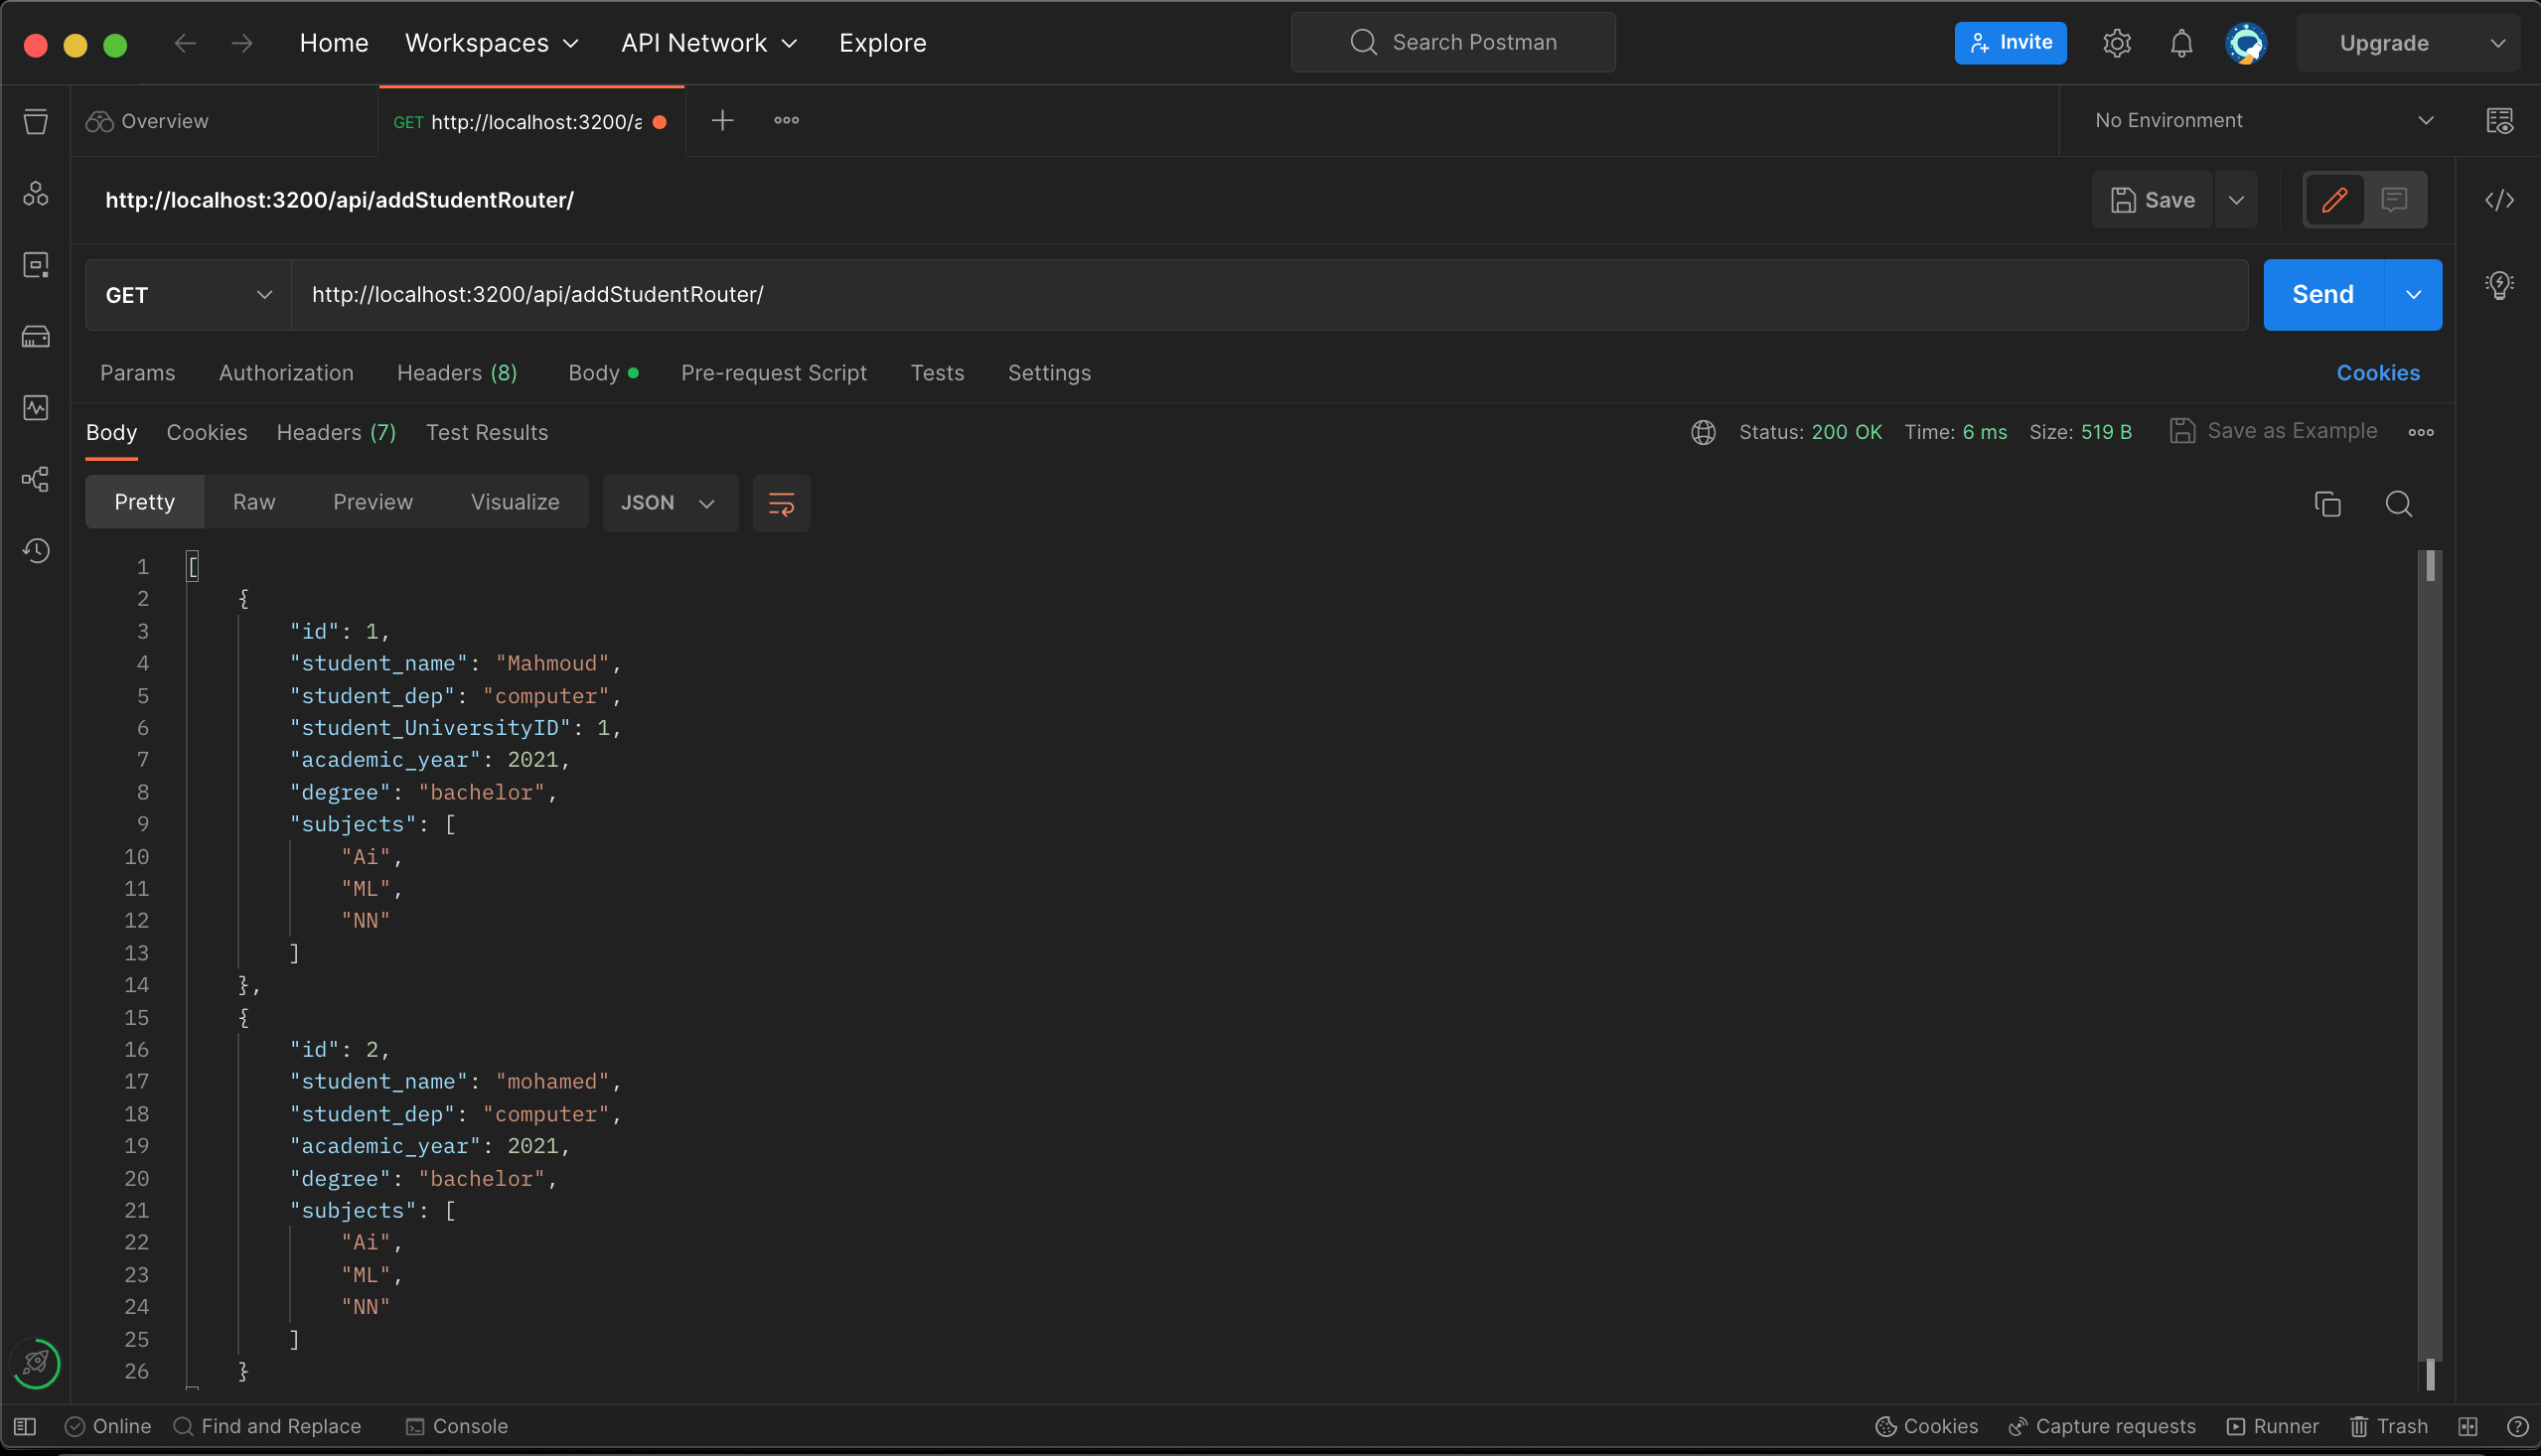Viewport: 2541px width, 1456px height.
Task: Change JSON response format dropdown
Action: tap(670, 503)
